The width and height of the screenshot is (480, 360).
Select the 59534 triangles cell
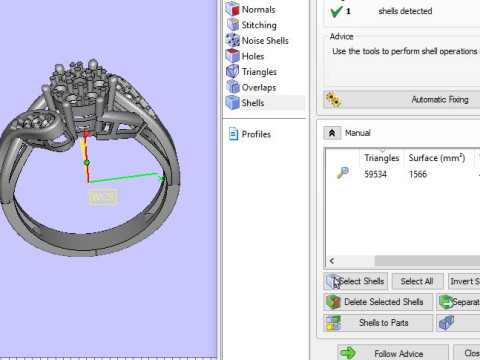[376, 174]
